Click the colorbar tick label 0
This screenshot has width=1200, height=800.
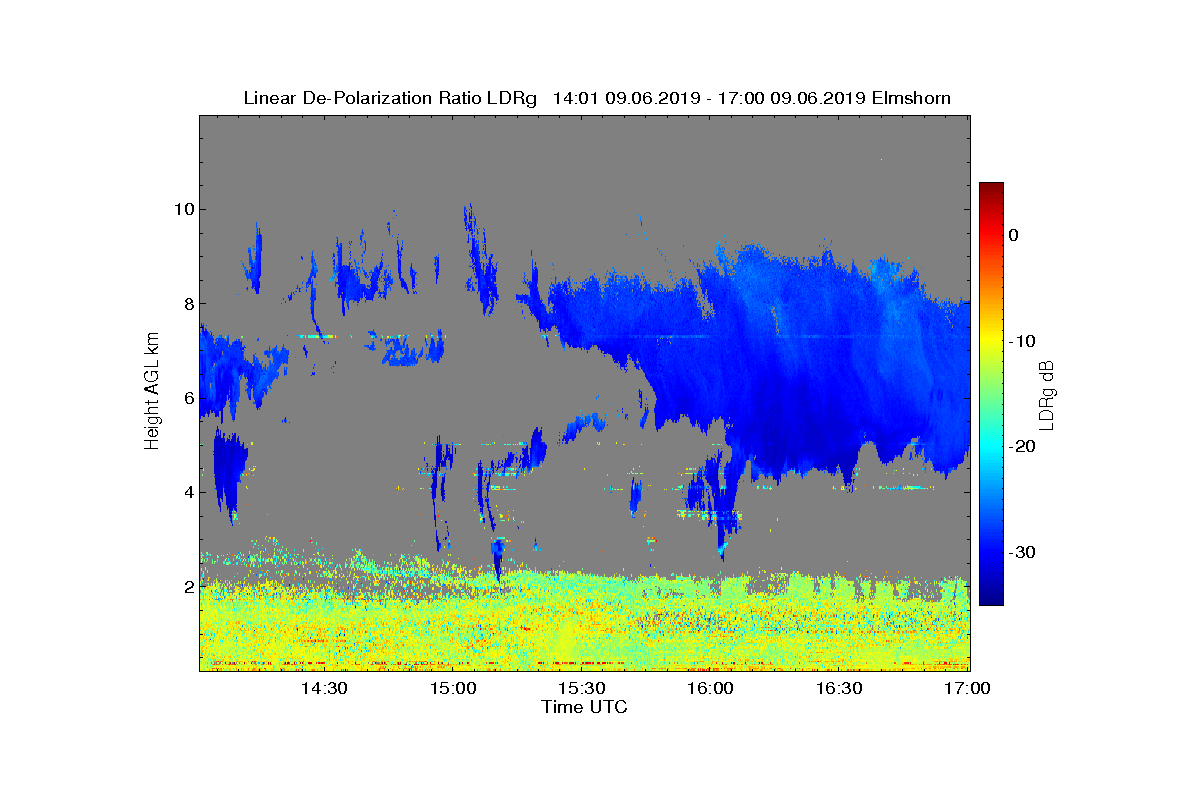tap(1013, 235)
